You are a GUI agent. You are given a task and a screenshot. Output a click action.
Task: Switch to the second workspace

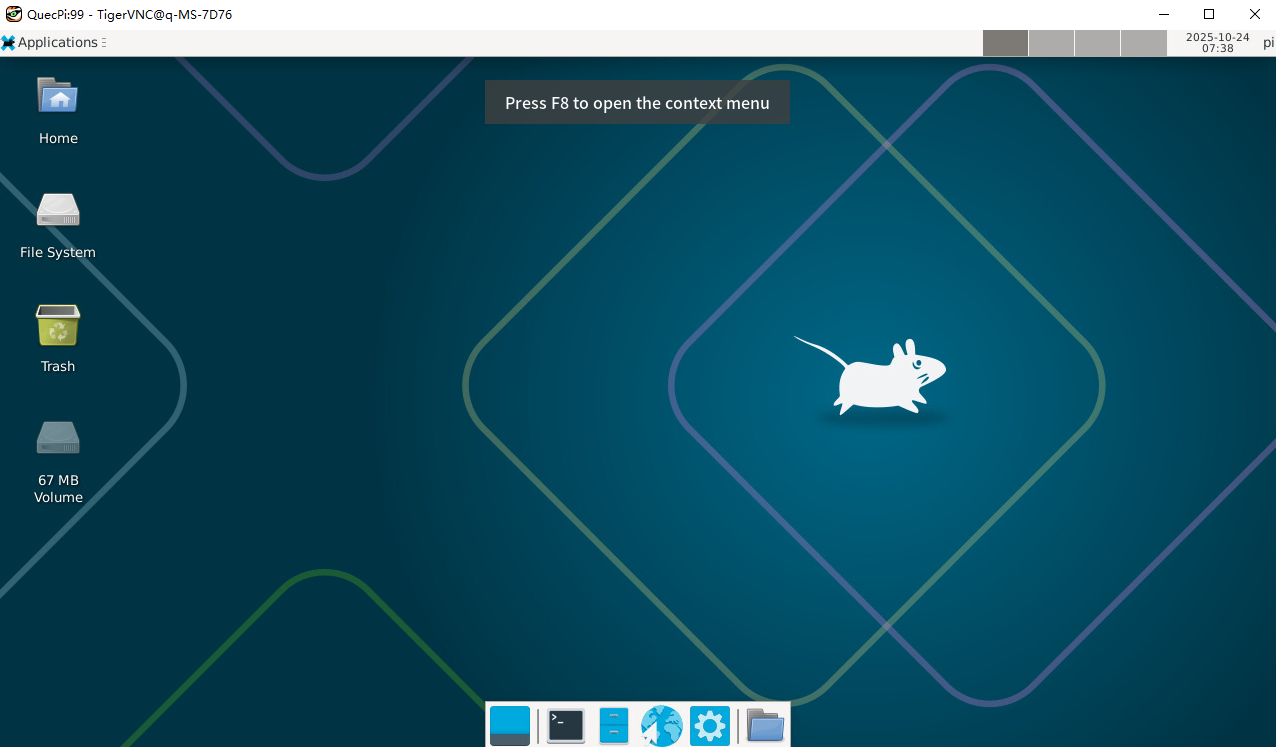pos(1051,43)
